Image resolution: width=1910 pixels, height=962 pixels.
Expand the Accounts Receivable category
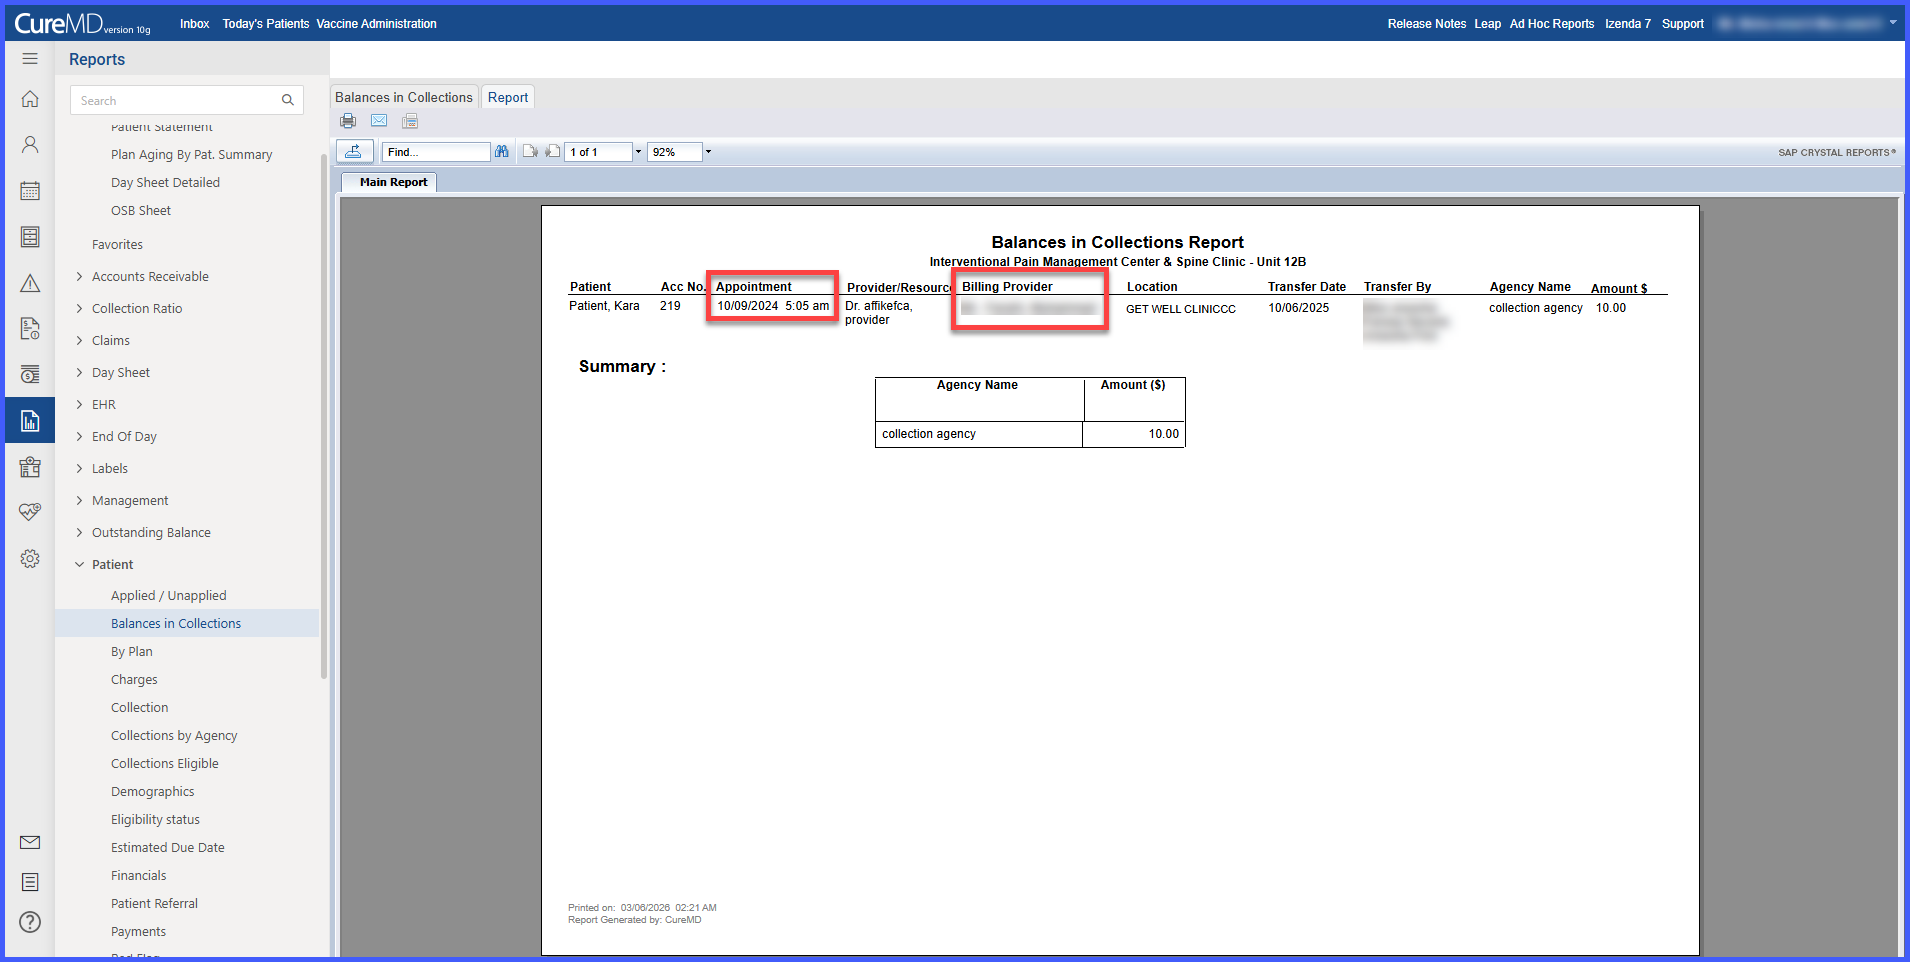click(x=150, y=277)
